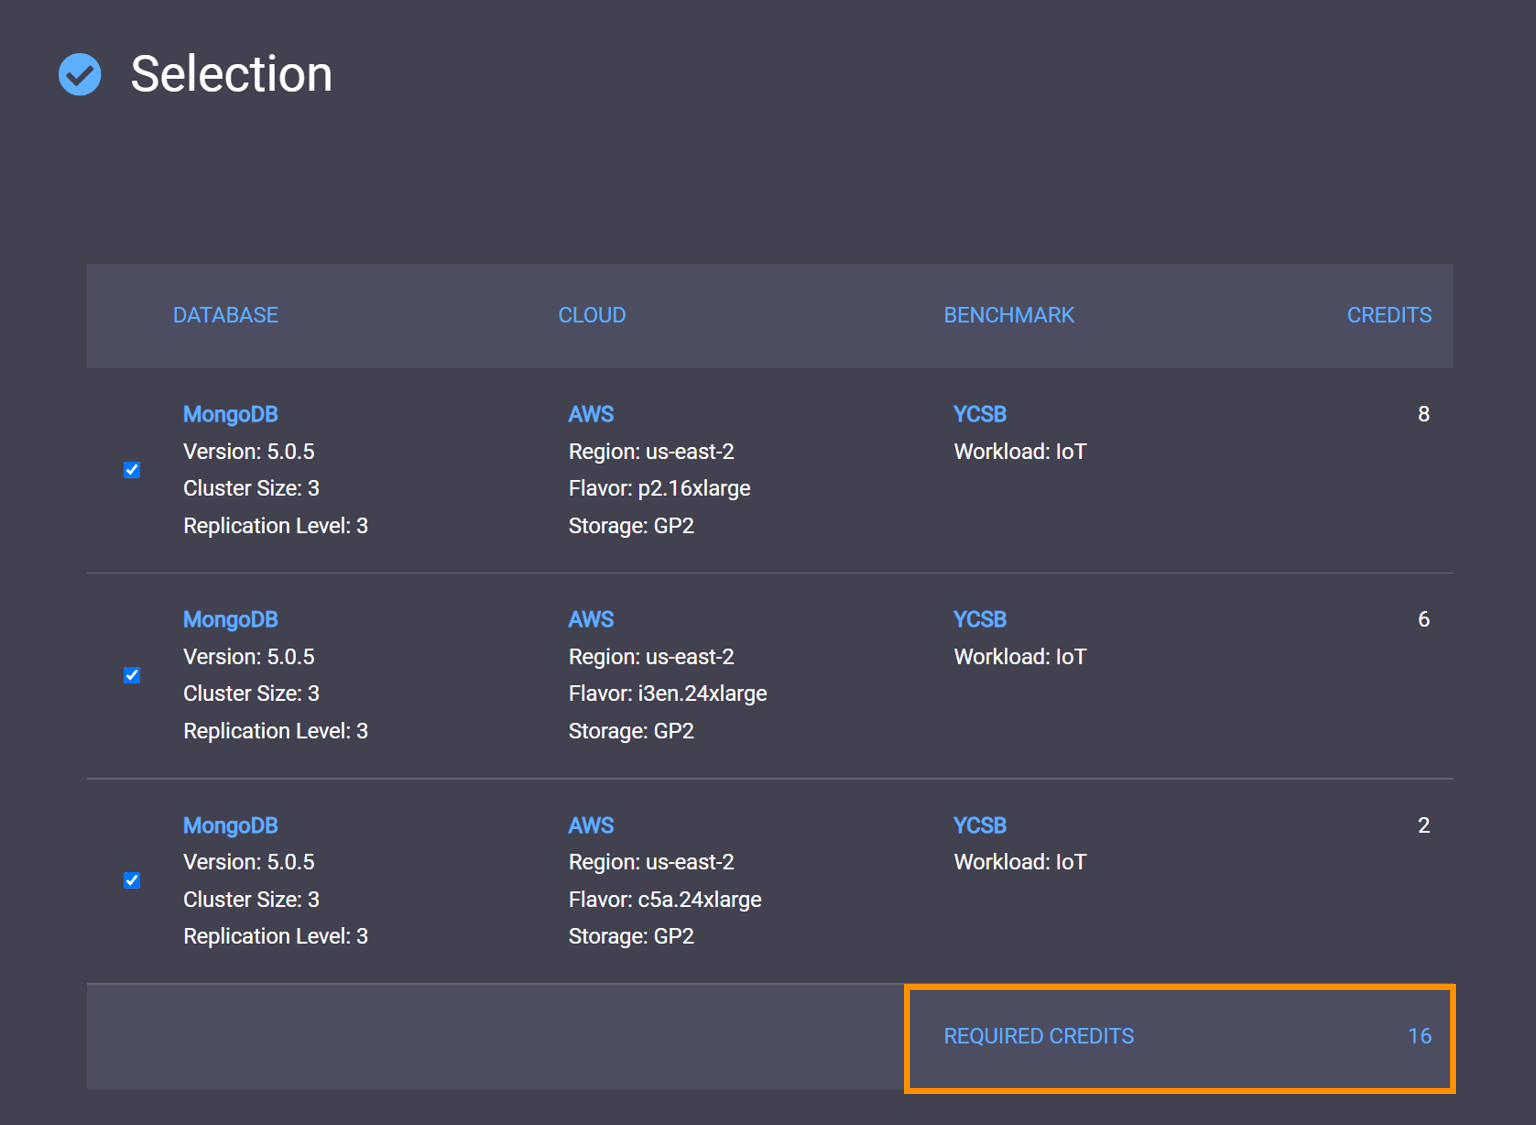Open the MongoDB link in the c5a.24xlarge row
The width and height of the screenshot is (1536, 1125).
pos(230,825)
